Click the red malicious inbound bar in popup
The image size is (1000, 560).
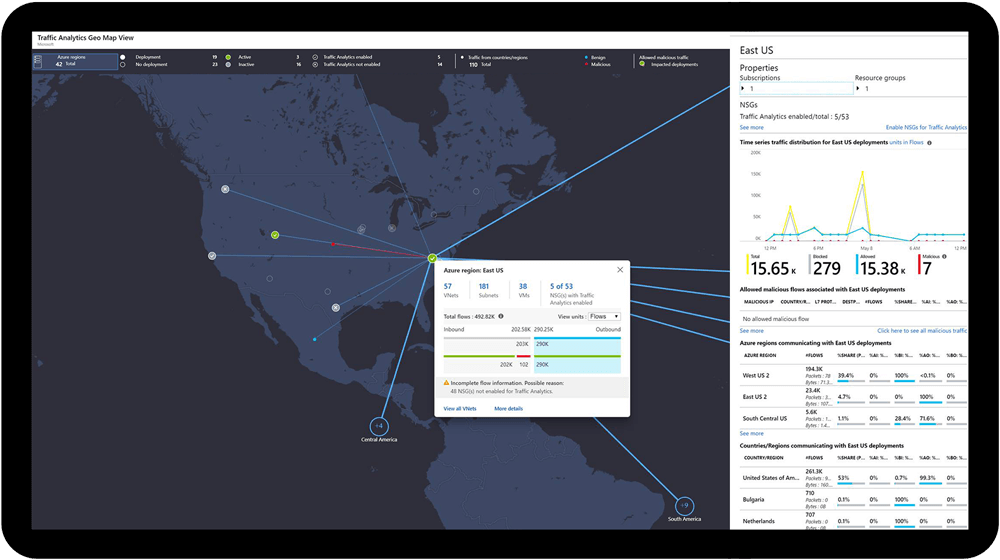(x=523, y=356)
